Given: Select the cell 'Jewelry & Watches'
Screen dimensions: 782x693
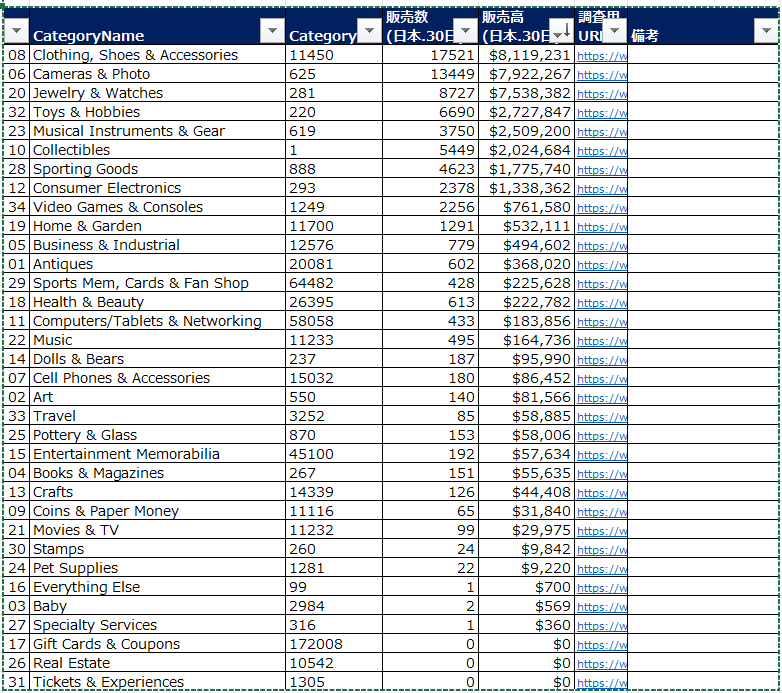Looking at the screenshot, I should point(157,93).
